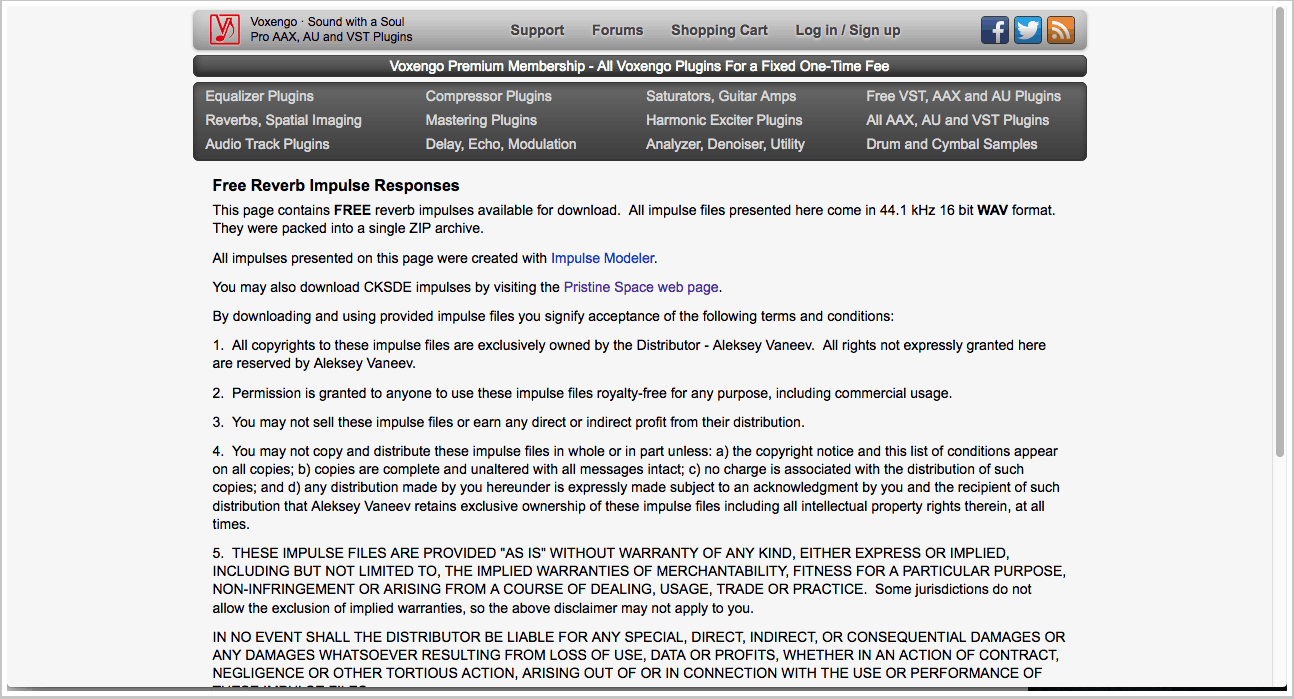Open the RSS feed icon
1294x699 pixels.
pos(1061,30)
